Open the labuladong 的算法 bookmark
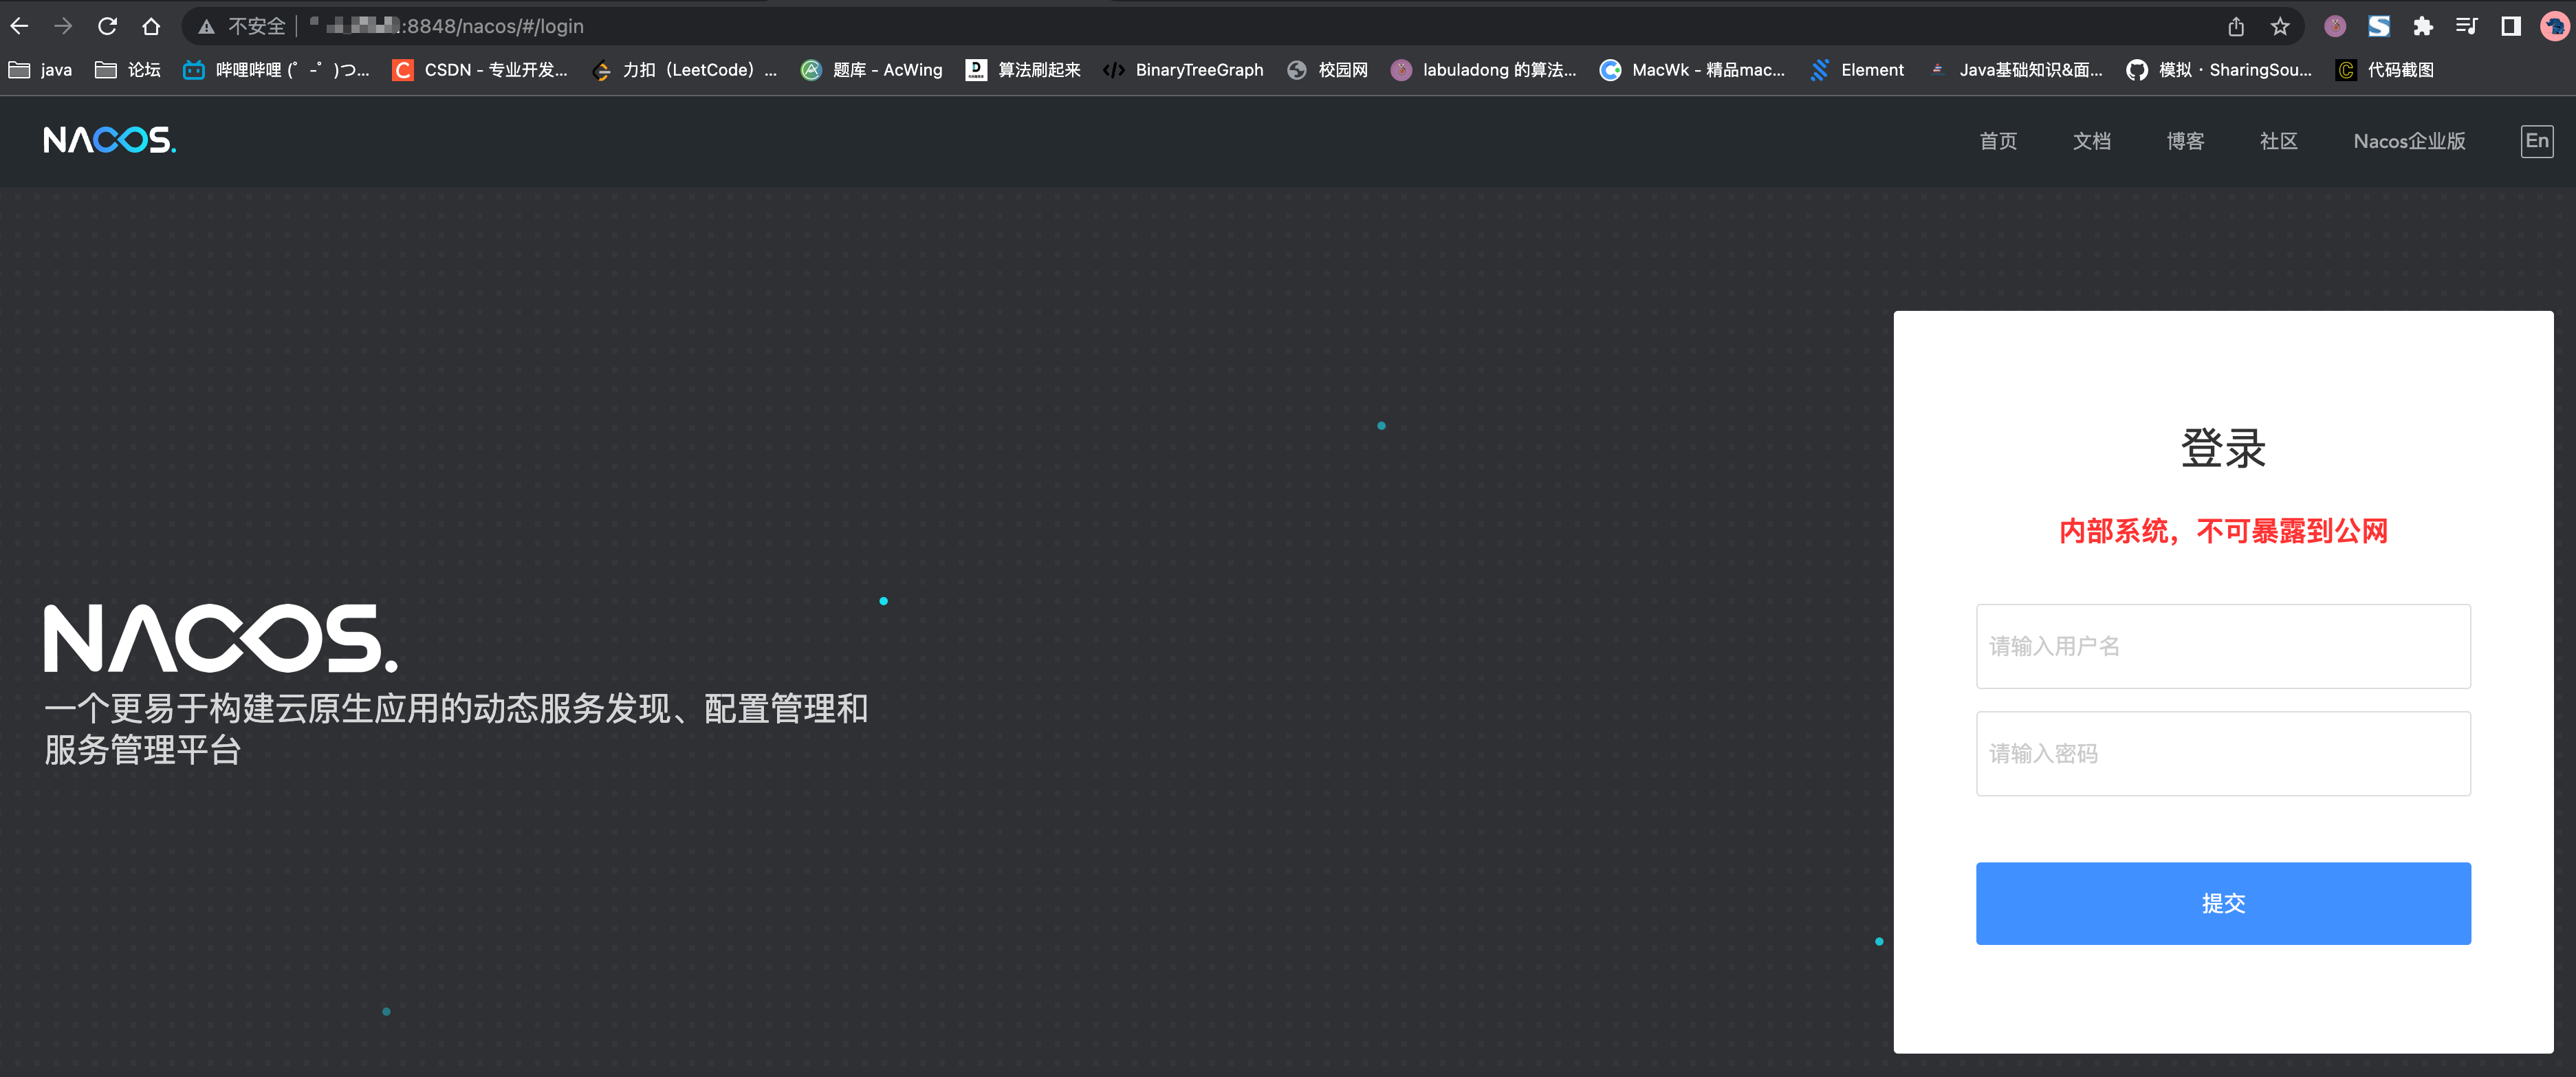This screenshot has height=1077, width=2576. tap(1484, 70)
